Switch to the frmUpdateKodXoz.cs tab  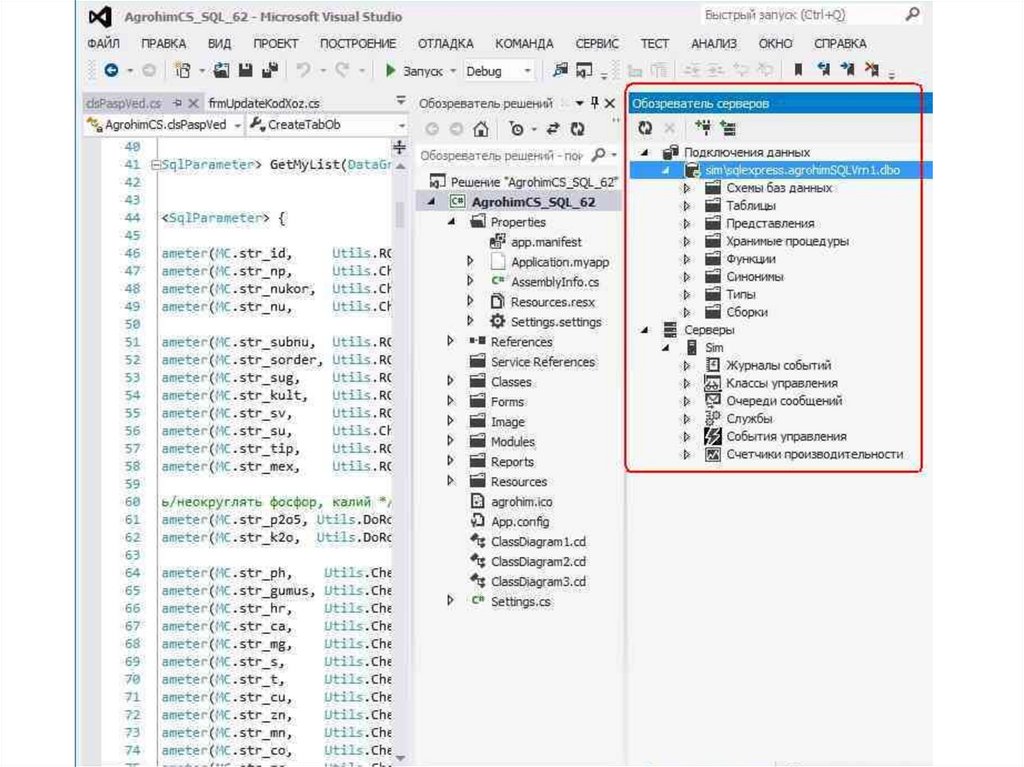click(264, 103)
